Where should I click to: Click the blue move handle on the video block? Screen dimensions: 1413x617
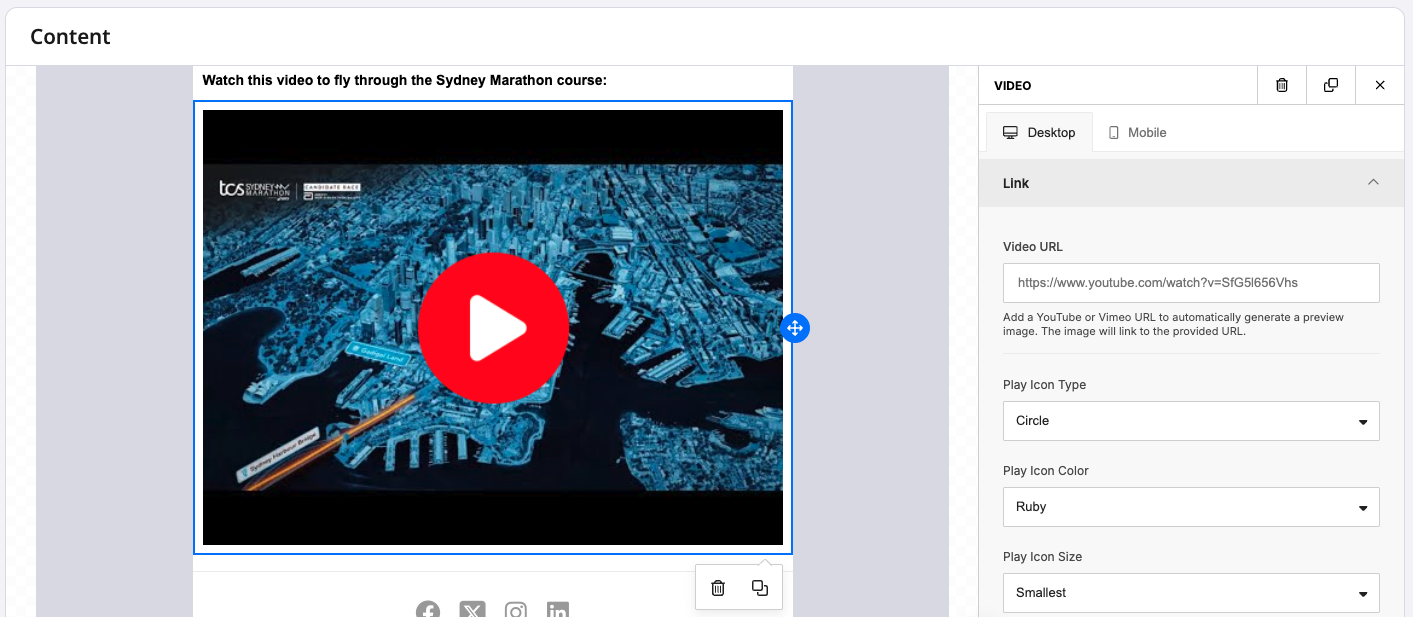click(x=794, y=328)
